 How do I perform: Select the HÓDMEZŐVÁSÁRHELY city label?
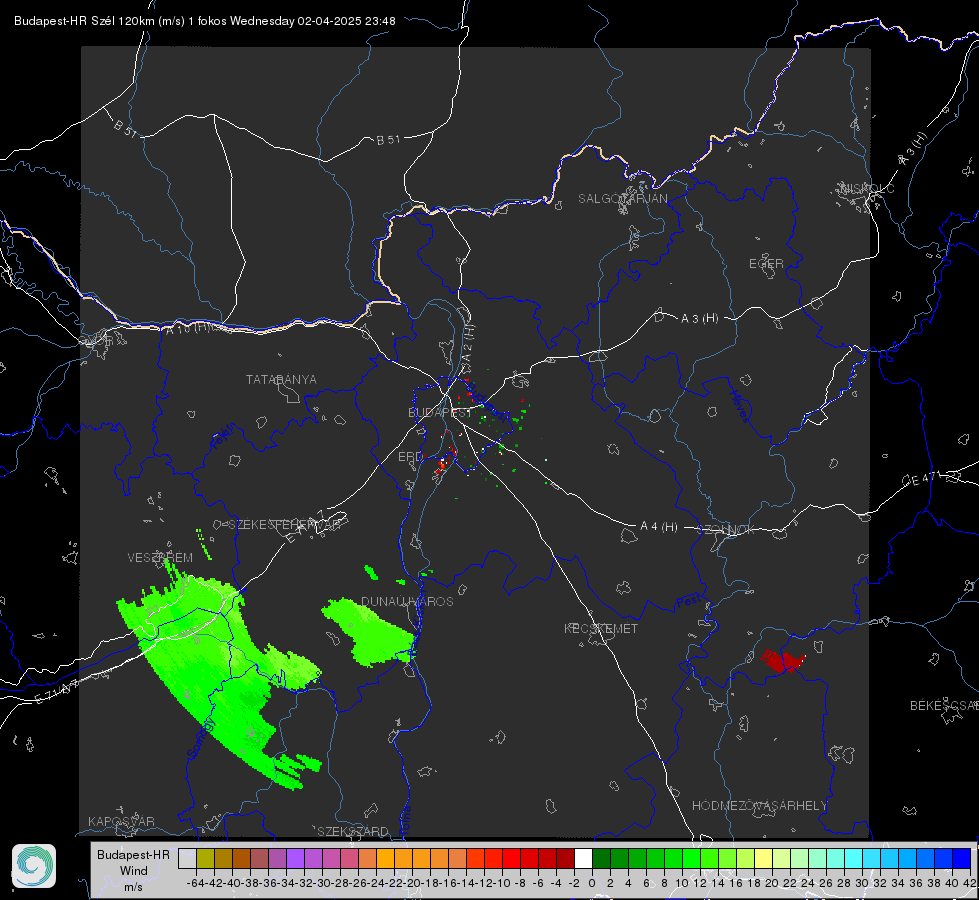[x=759, y=806]
